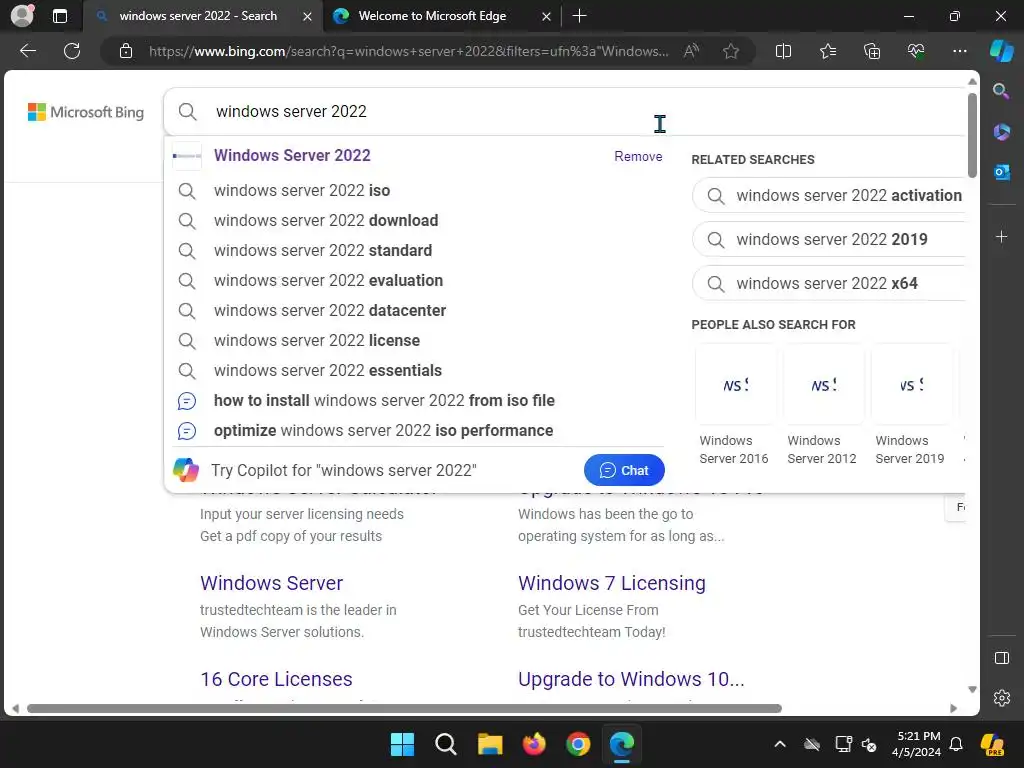The height and width of the screenshot is (768, 1024).
Task: Open Edge Settings and more menu
Action: pyautogui.click(x=959, y=51)
